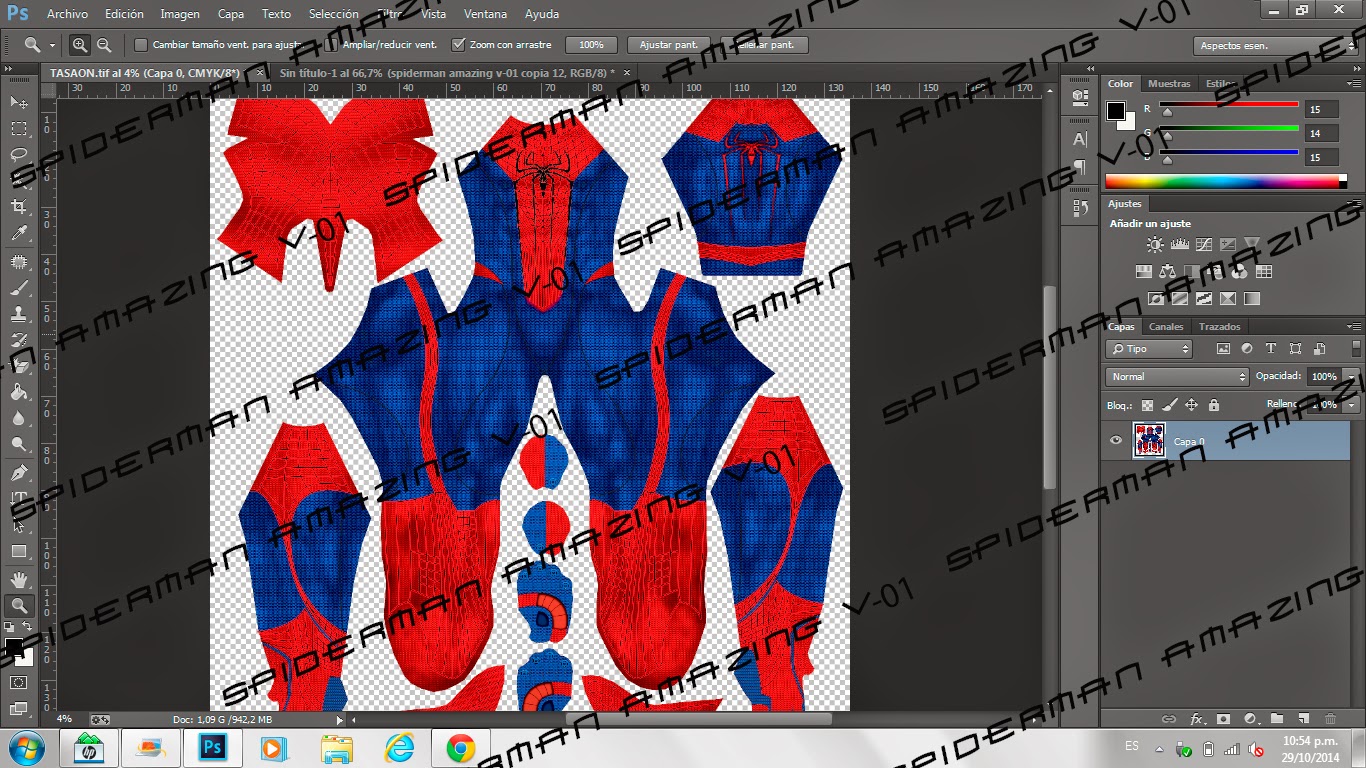Open the Filtro menu
This screenshot has height=768, width=1366.
coord(388,14)
